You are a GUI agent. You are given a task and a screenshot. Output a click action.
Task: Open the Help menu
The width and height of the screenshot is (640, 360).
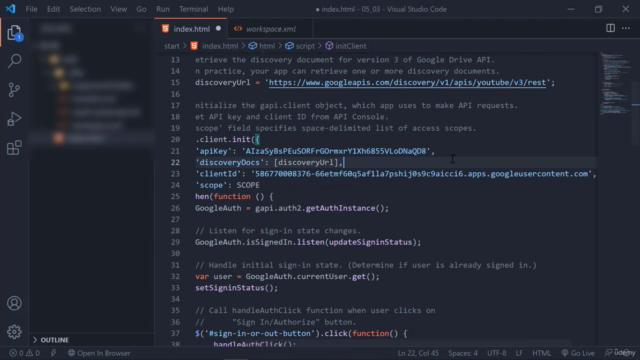pos(226,9)
